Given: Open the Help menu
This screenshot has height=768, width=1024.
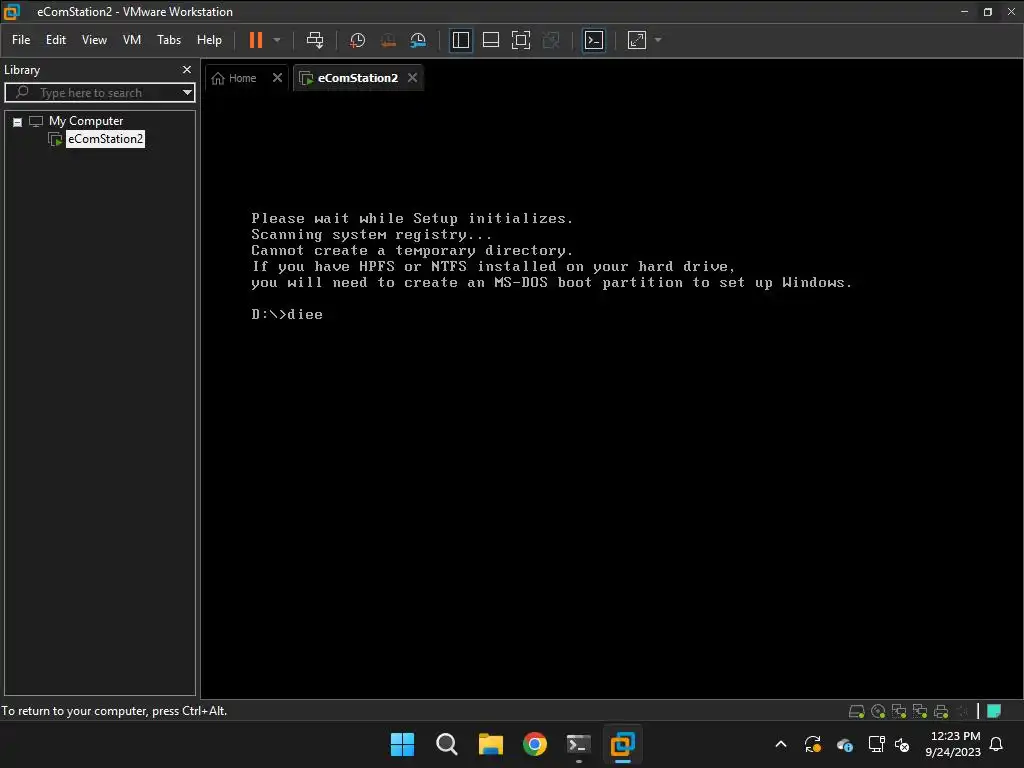Looking at the screenshot, I should click(x=209, y=40).
